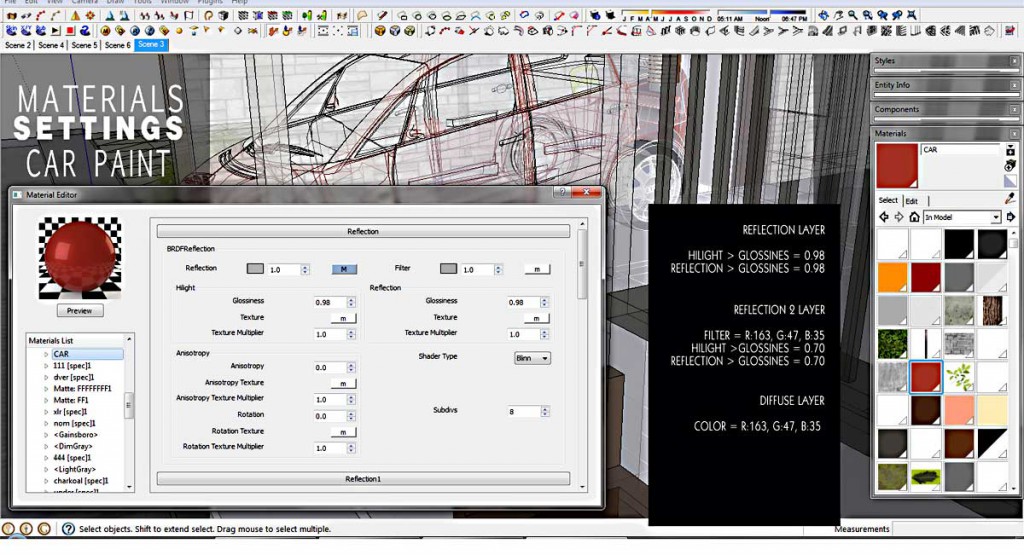The width and height of the screenshot is (1024, 555).
Task: Click the shadow month slider bar
Action: [665, 15]
